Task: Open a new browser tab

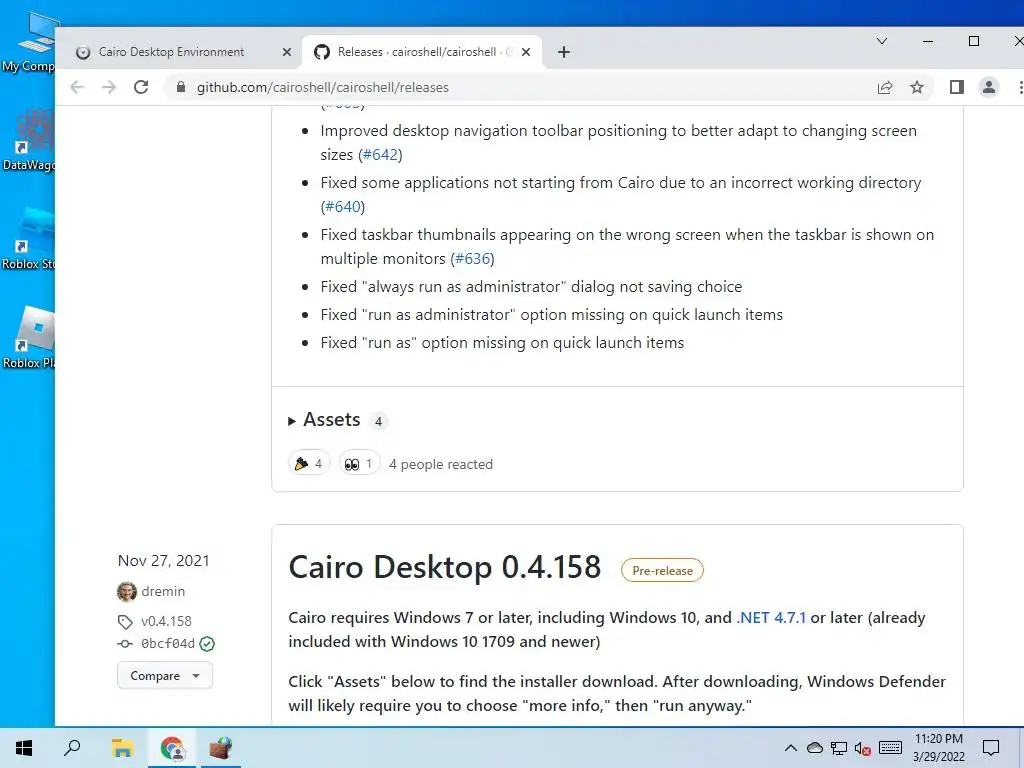Action: click(564, 52)
